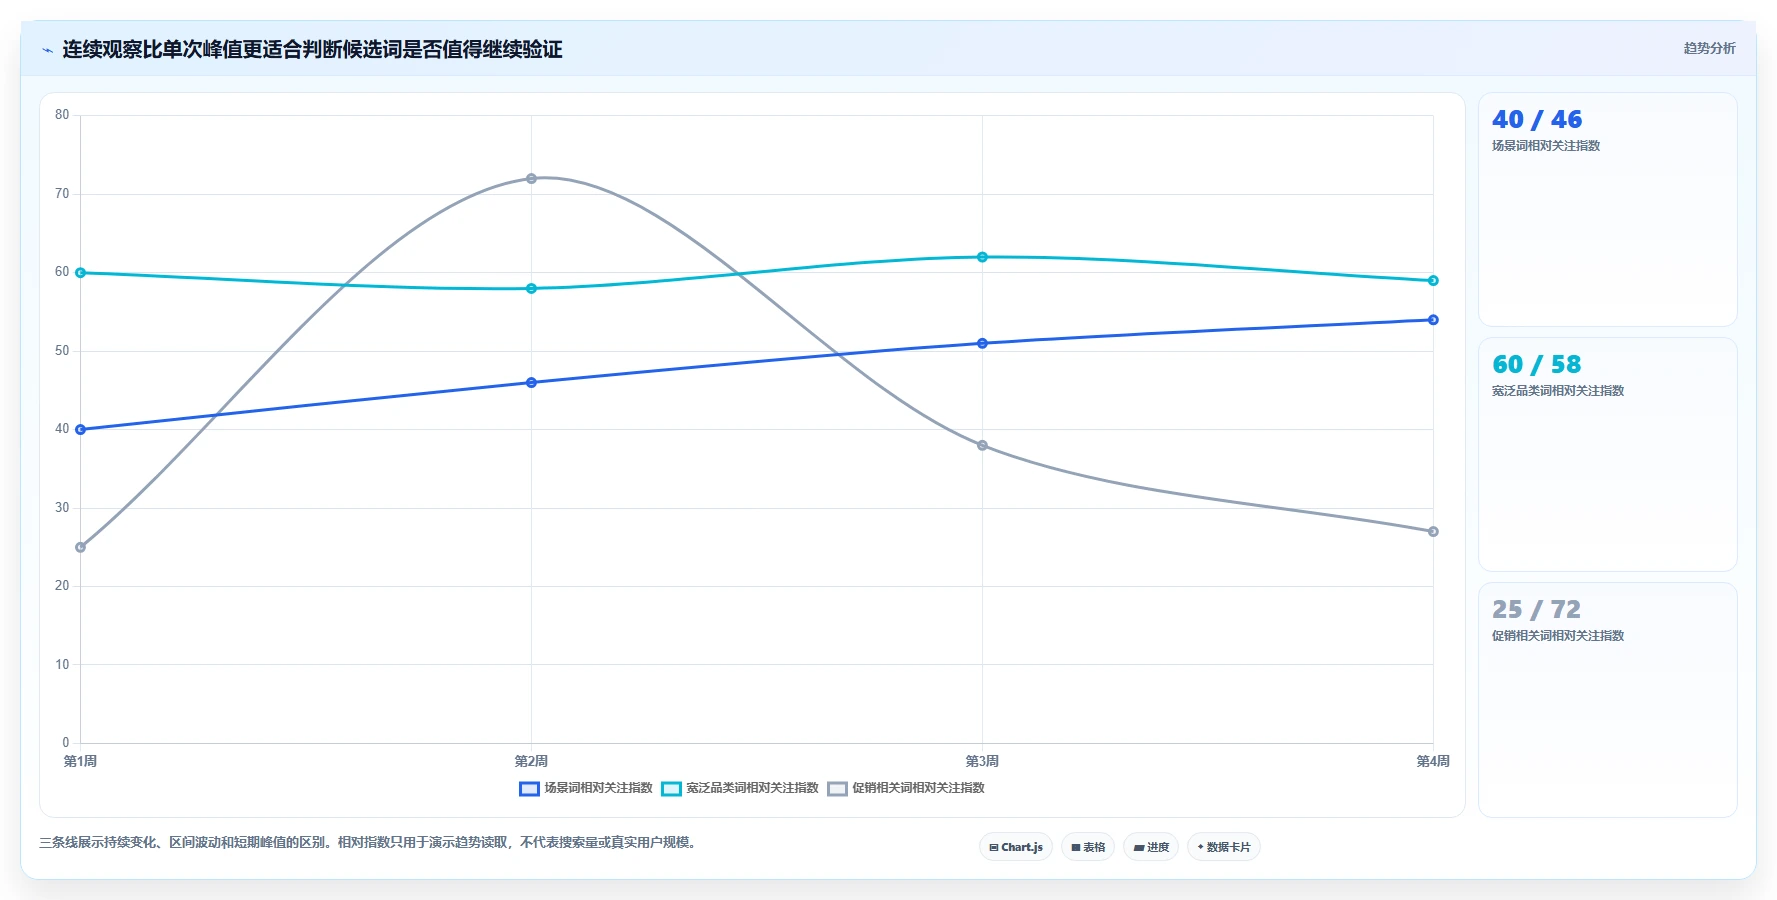Click the 宽泛品类词相对关注指数 card caption
The width and height of the screenshot is (1777, 900).
coord(1558,391)
